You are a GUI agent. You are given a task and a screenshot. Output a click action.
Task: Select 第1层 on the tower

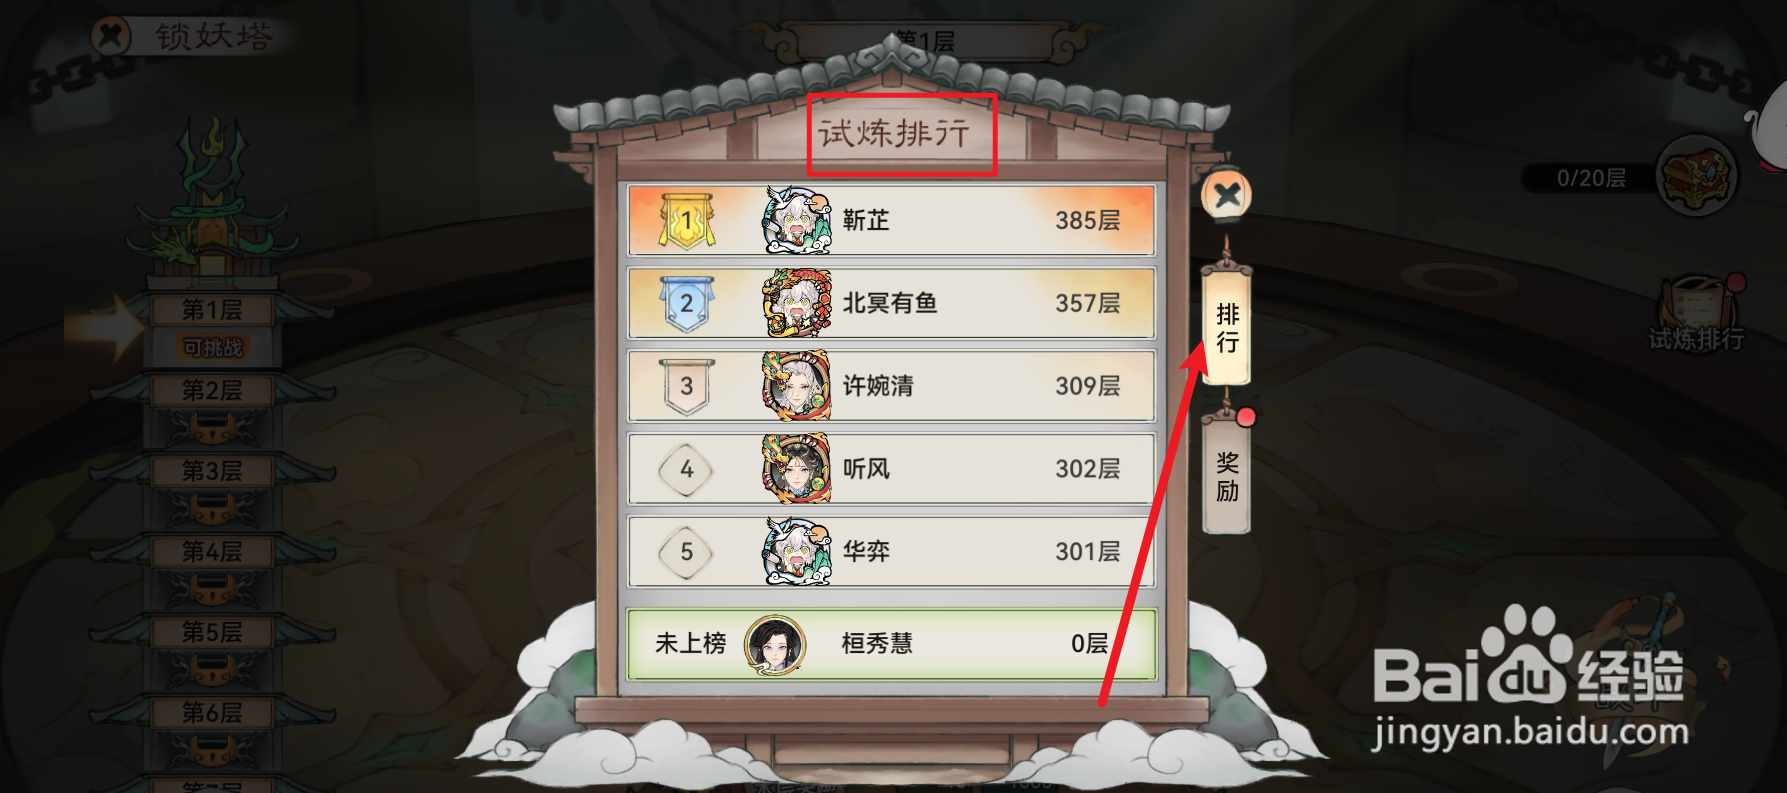[x=212, y=310]
